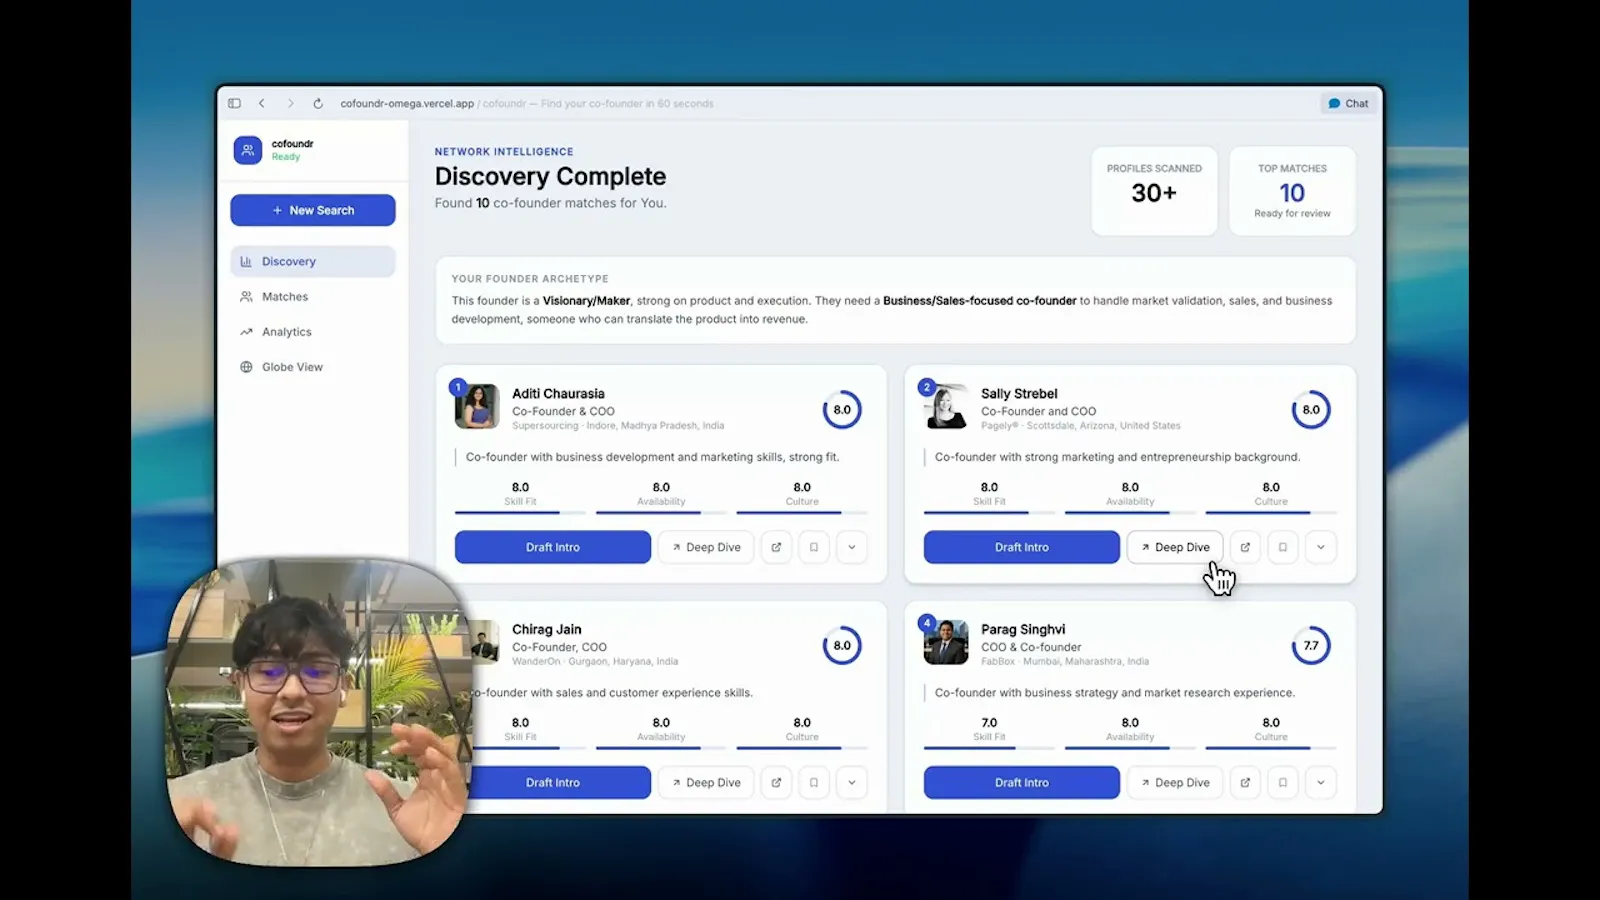Click Parag Singhvi's 7.7 score ring
This screenshot has width=1600, height=900.
1311,645
